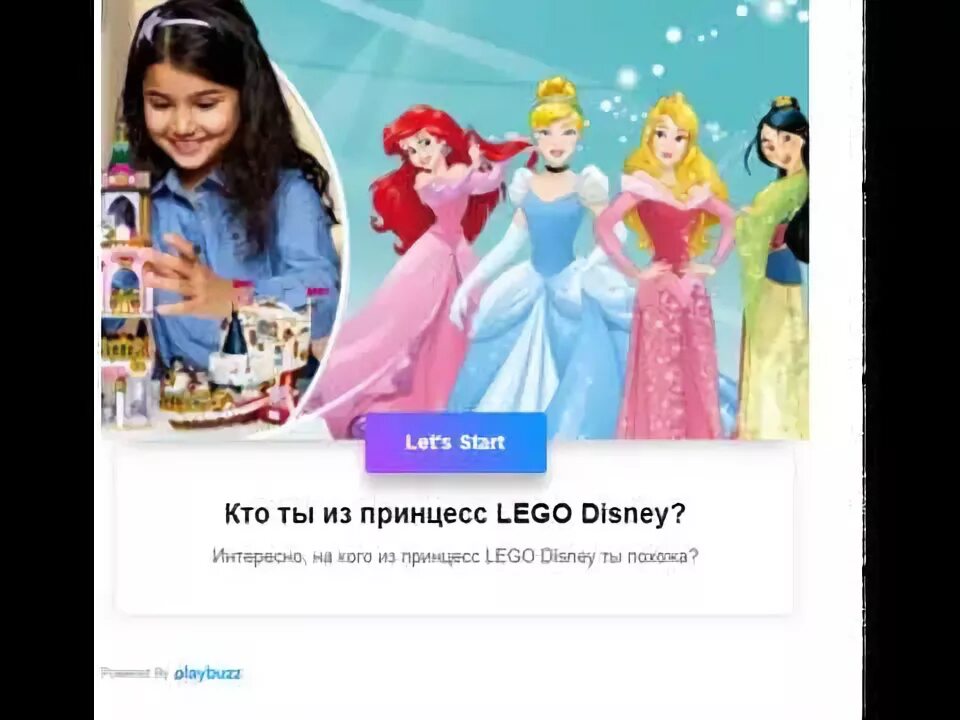This screenshot has width=960, height=720.
Task: Open the playbuzz logo link
Action: point(208,673)
